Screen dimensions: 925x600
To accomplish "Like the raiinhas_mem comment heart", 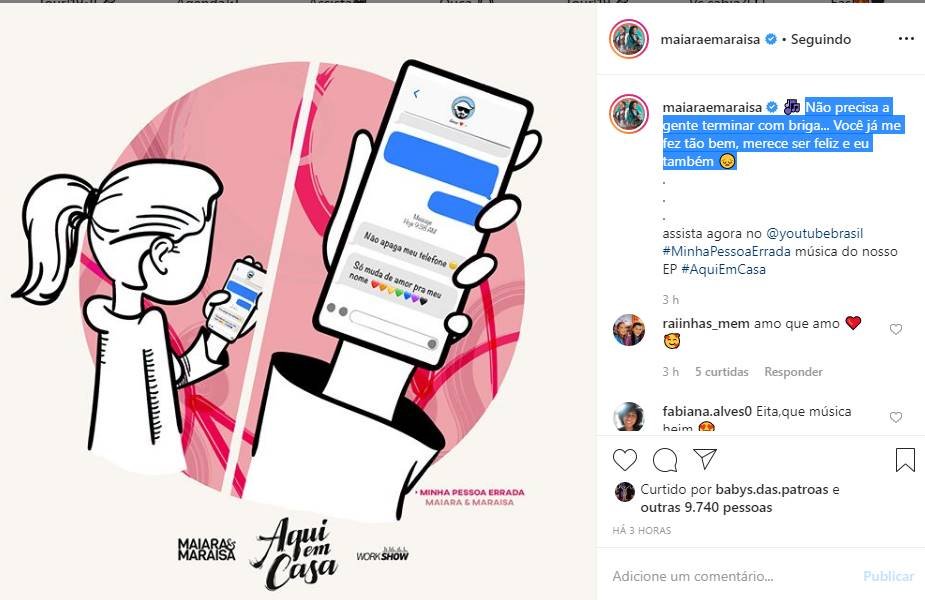I will (x=896, y=329).
